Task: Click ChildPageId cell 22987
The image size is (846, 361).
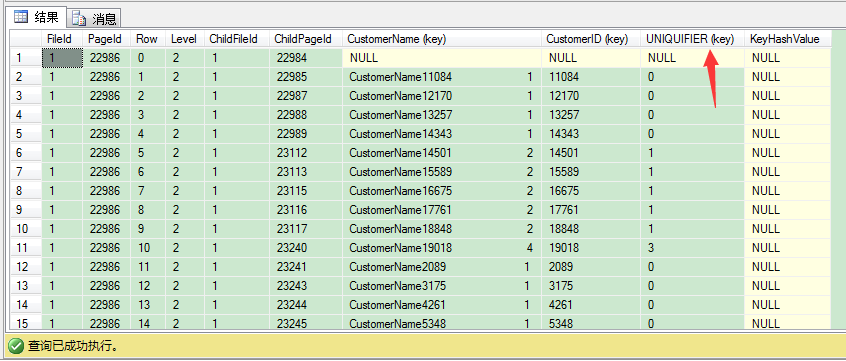Action: pos(306,96)
